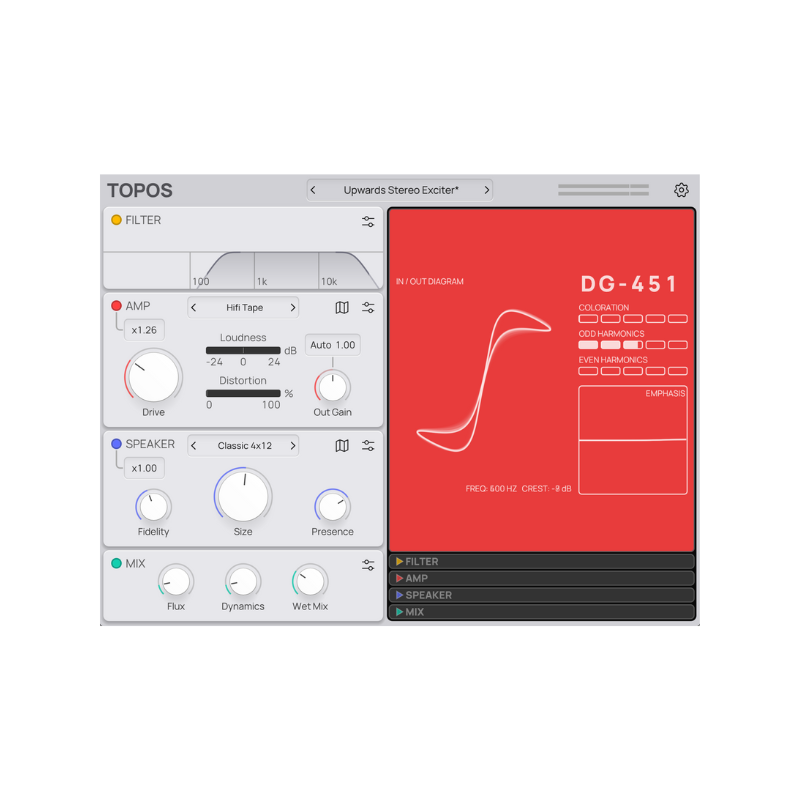The height and width of the screenshot is (800, 800).
Task: Open the Hifi Tape amp model selector
Action: [243, 307]
